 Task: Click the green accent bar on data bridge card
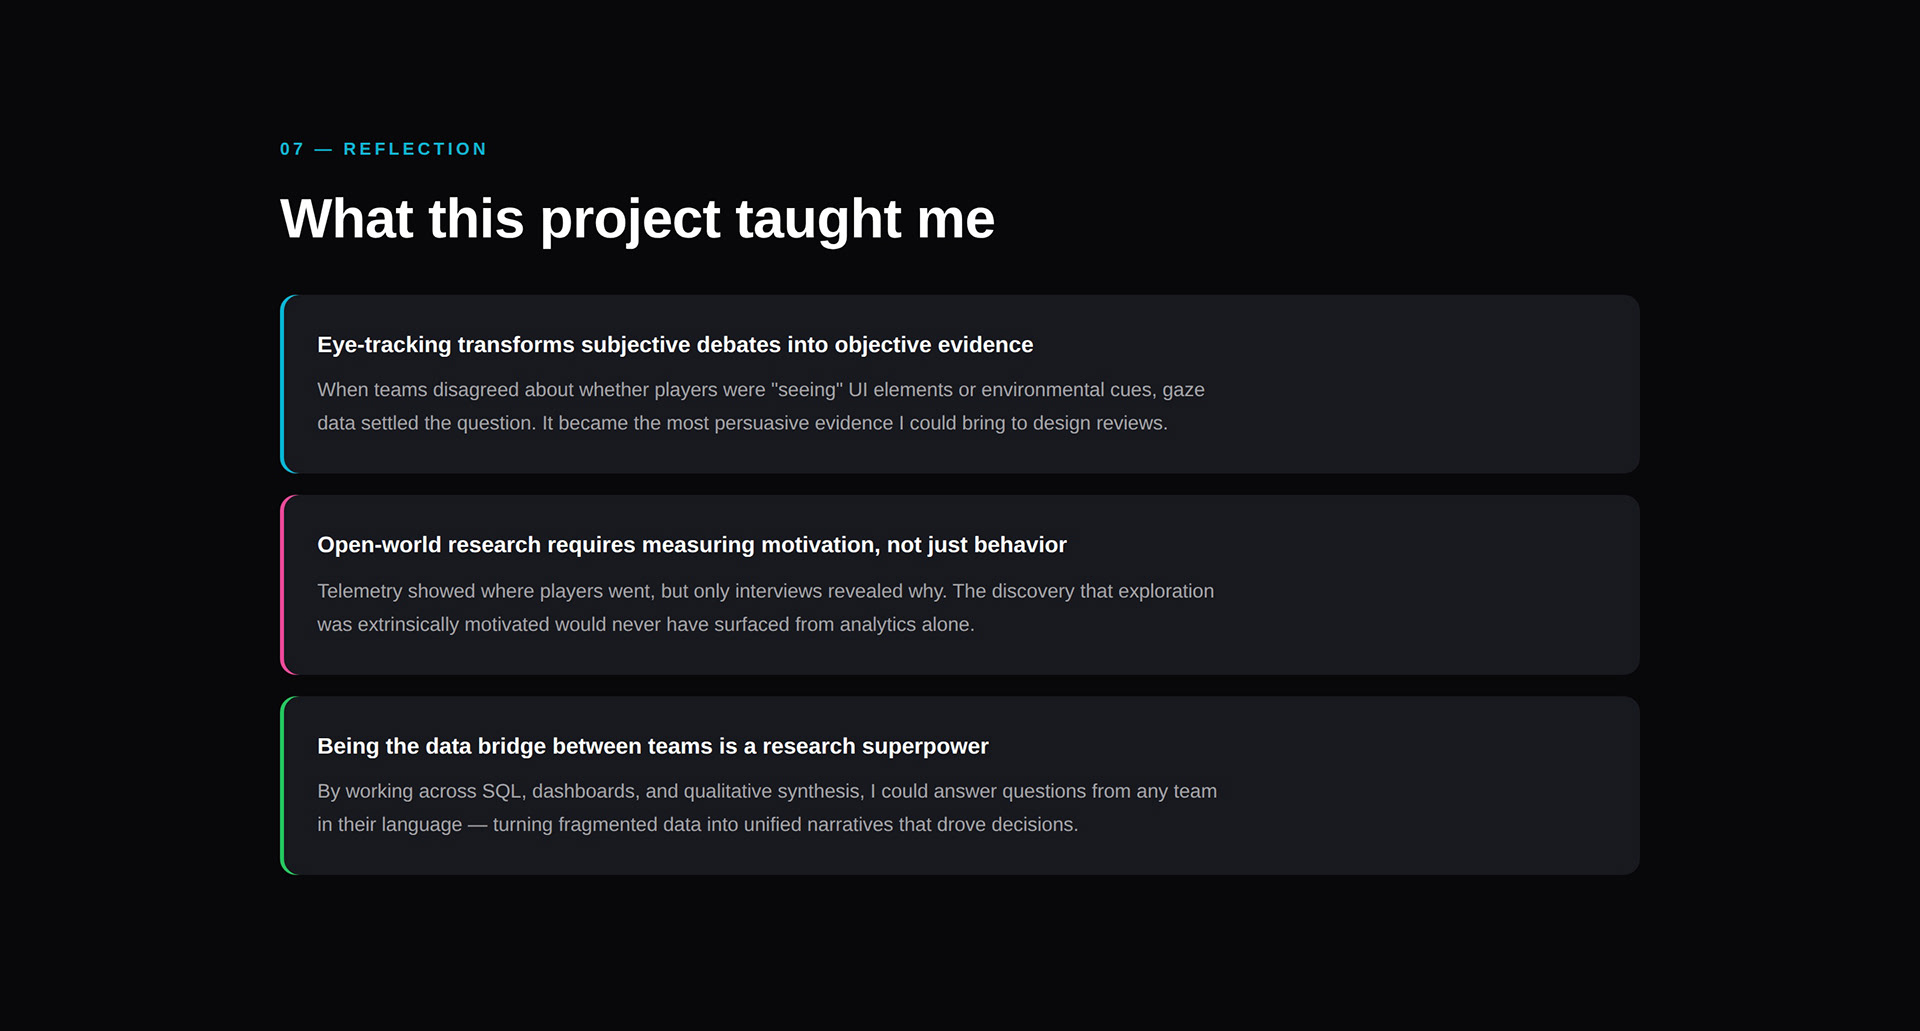[x=284, y=786]
